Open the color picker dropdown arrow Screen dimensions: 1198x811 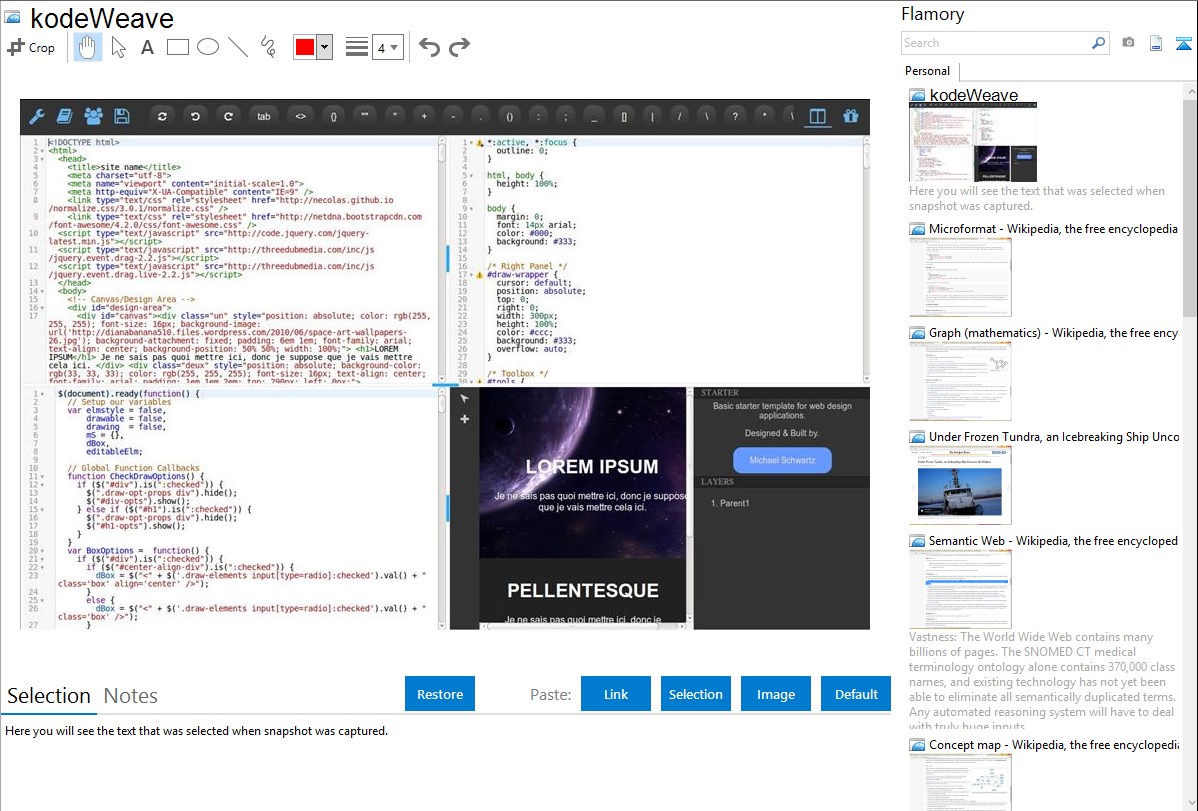pyautogui.click(x=324, y=47)
